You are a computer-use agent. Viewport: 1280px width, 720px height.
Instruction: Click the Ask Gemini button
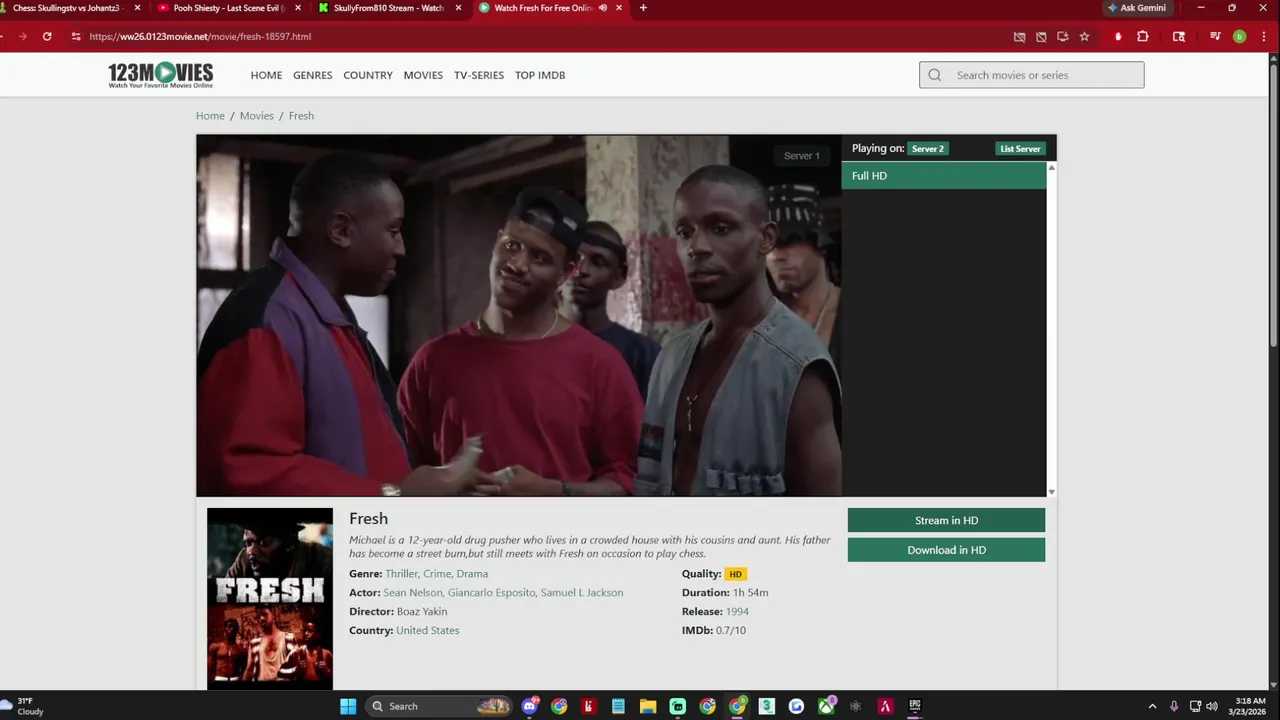tap(1136, 8)
